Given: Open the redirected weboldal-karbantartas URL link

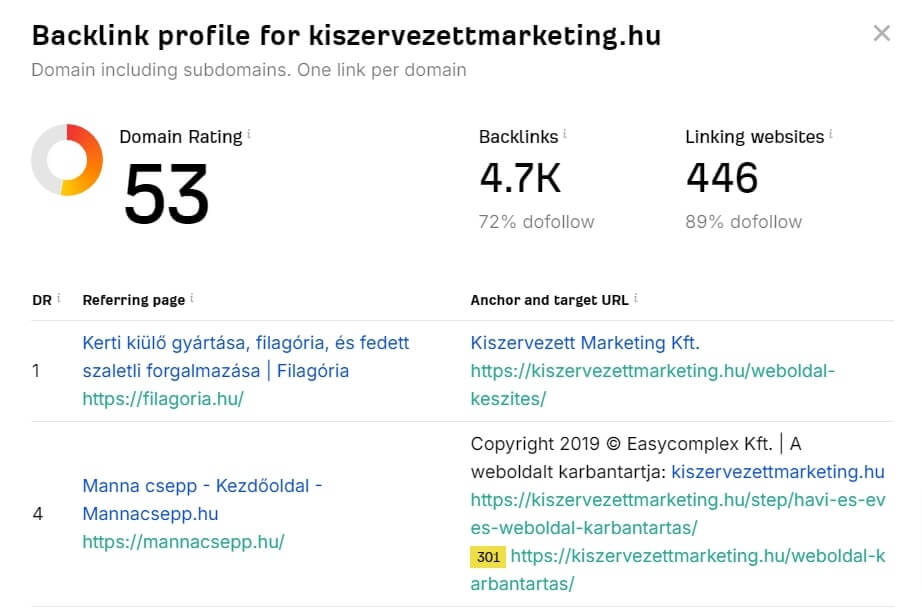Looking at the screenshot, I should click(678, 570).
